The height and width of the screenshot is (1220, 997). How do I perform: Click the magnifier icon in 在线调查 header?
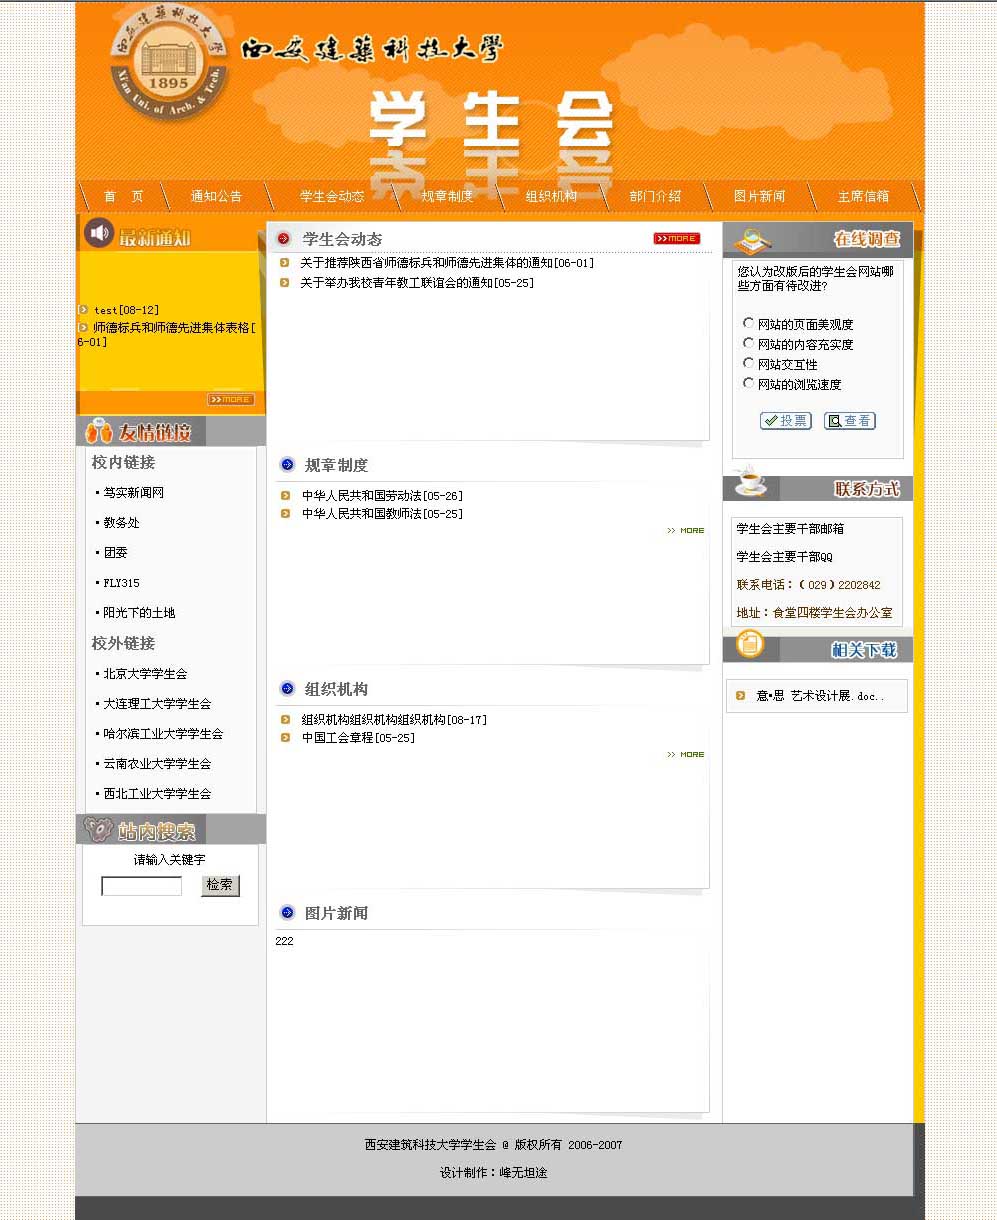(750, 241)
